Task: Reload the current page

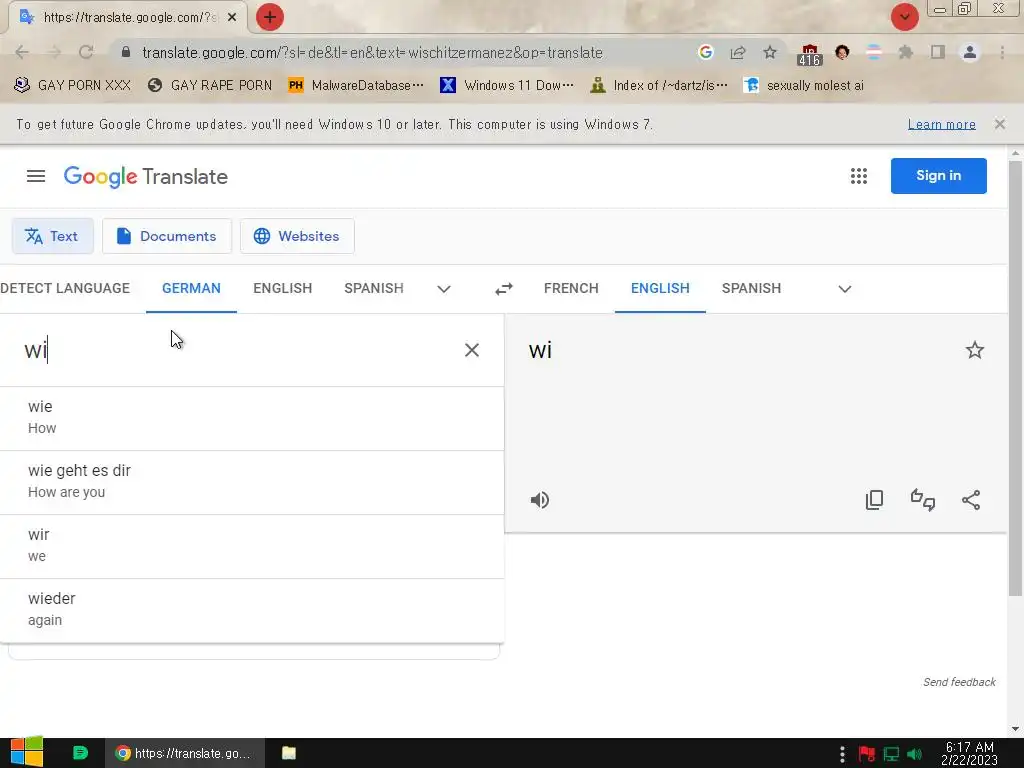Action: [x=86, y=52]
